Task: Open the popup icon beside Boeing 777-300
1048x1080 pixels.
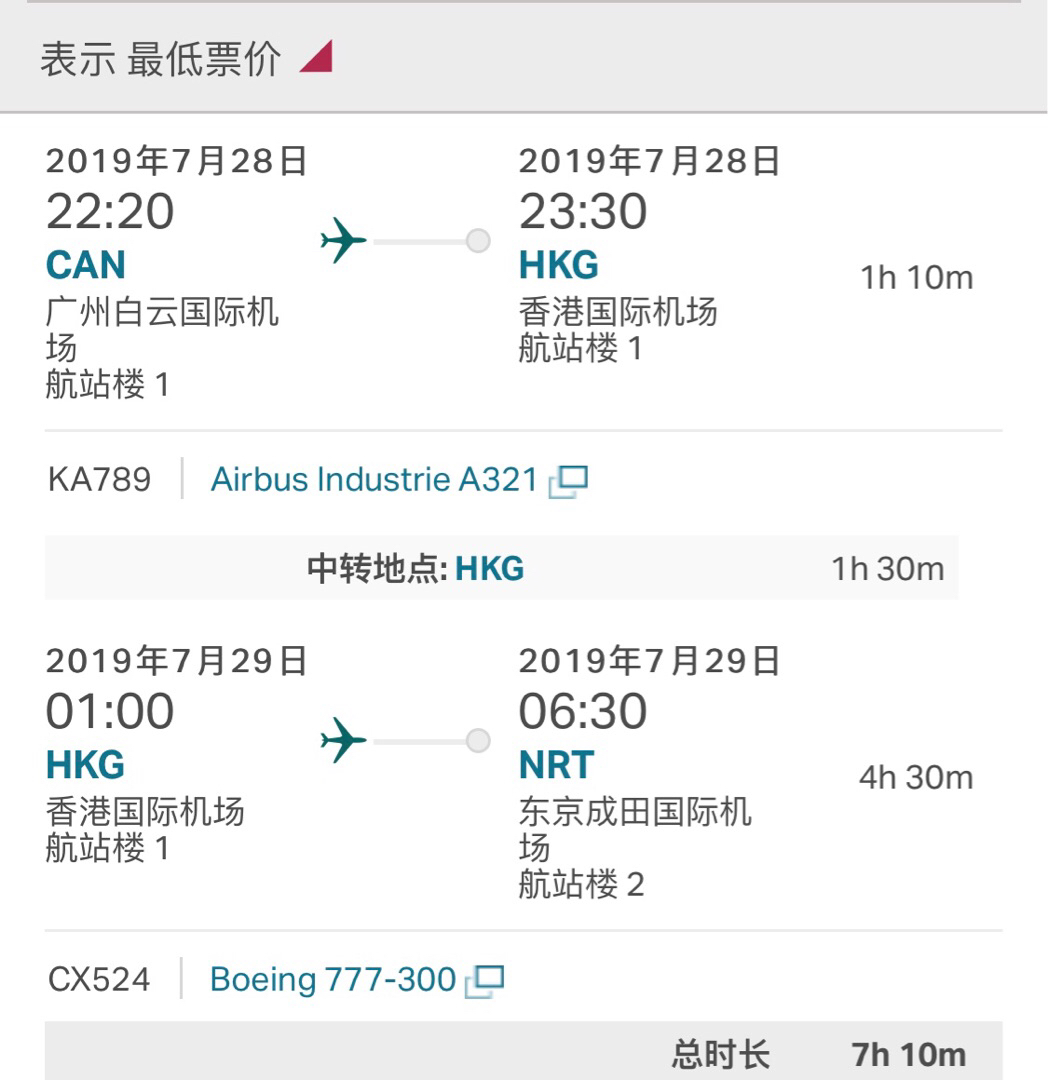Action: click(485, 981)
